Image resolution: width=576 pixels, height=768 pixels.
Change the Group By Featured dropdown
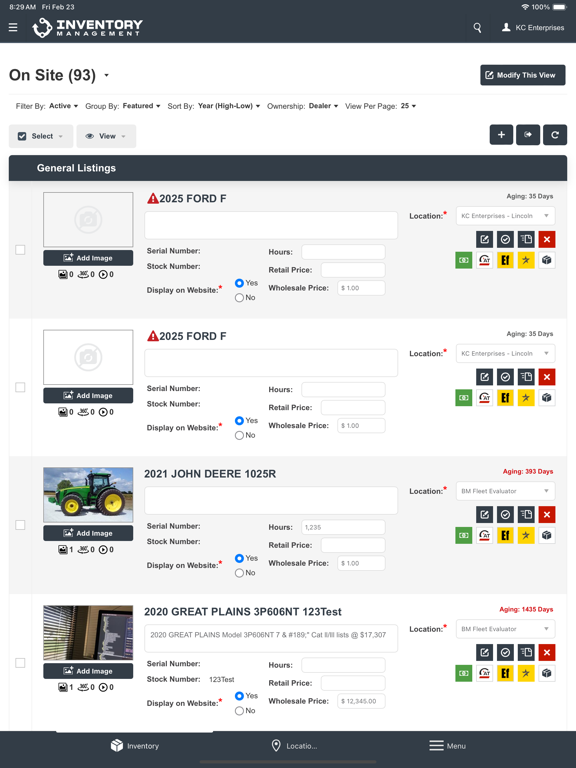(141, 106)
